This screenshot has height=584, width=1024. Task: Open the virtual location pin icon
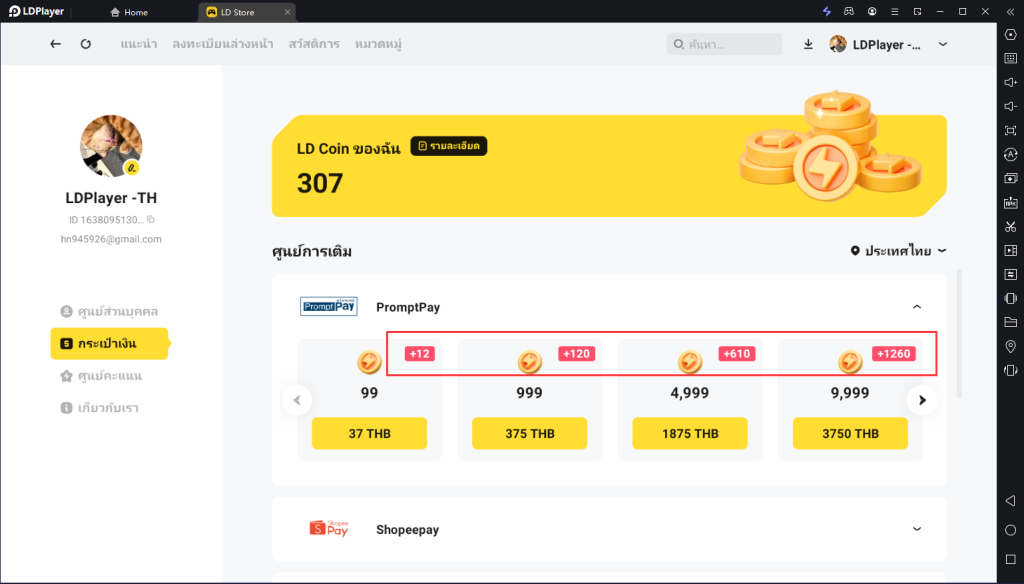pyautogui.click(x=1010, y=346)
